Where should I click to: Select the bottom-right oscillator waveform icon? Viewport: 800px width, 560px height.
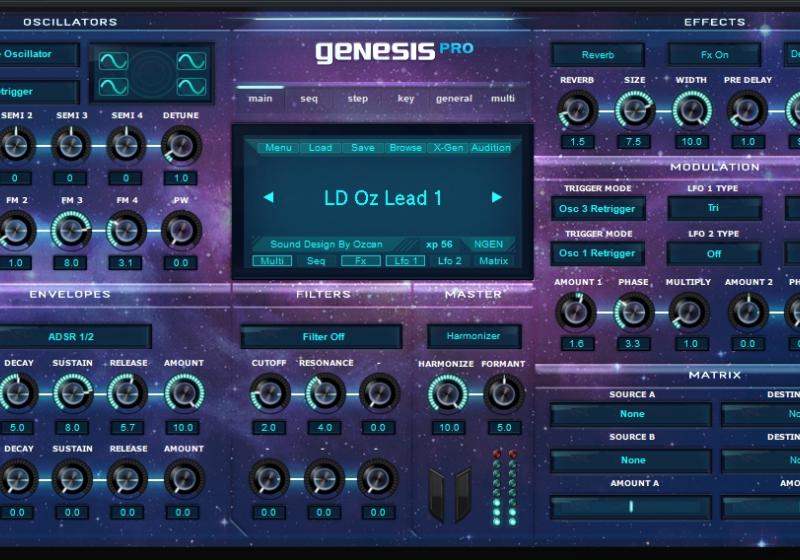point(191,87)
